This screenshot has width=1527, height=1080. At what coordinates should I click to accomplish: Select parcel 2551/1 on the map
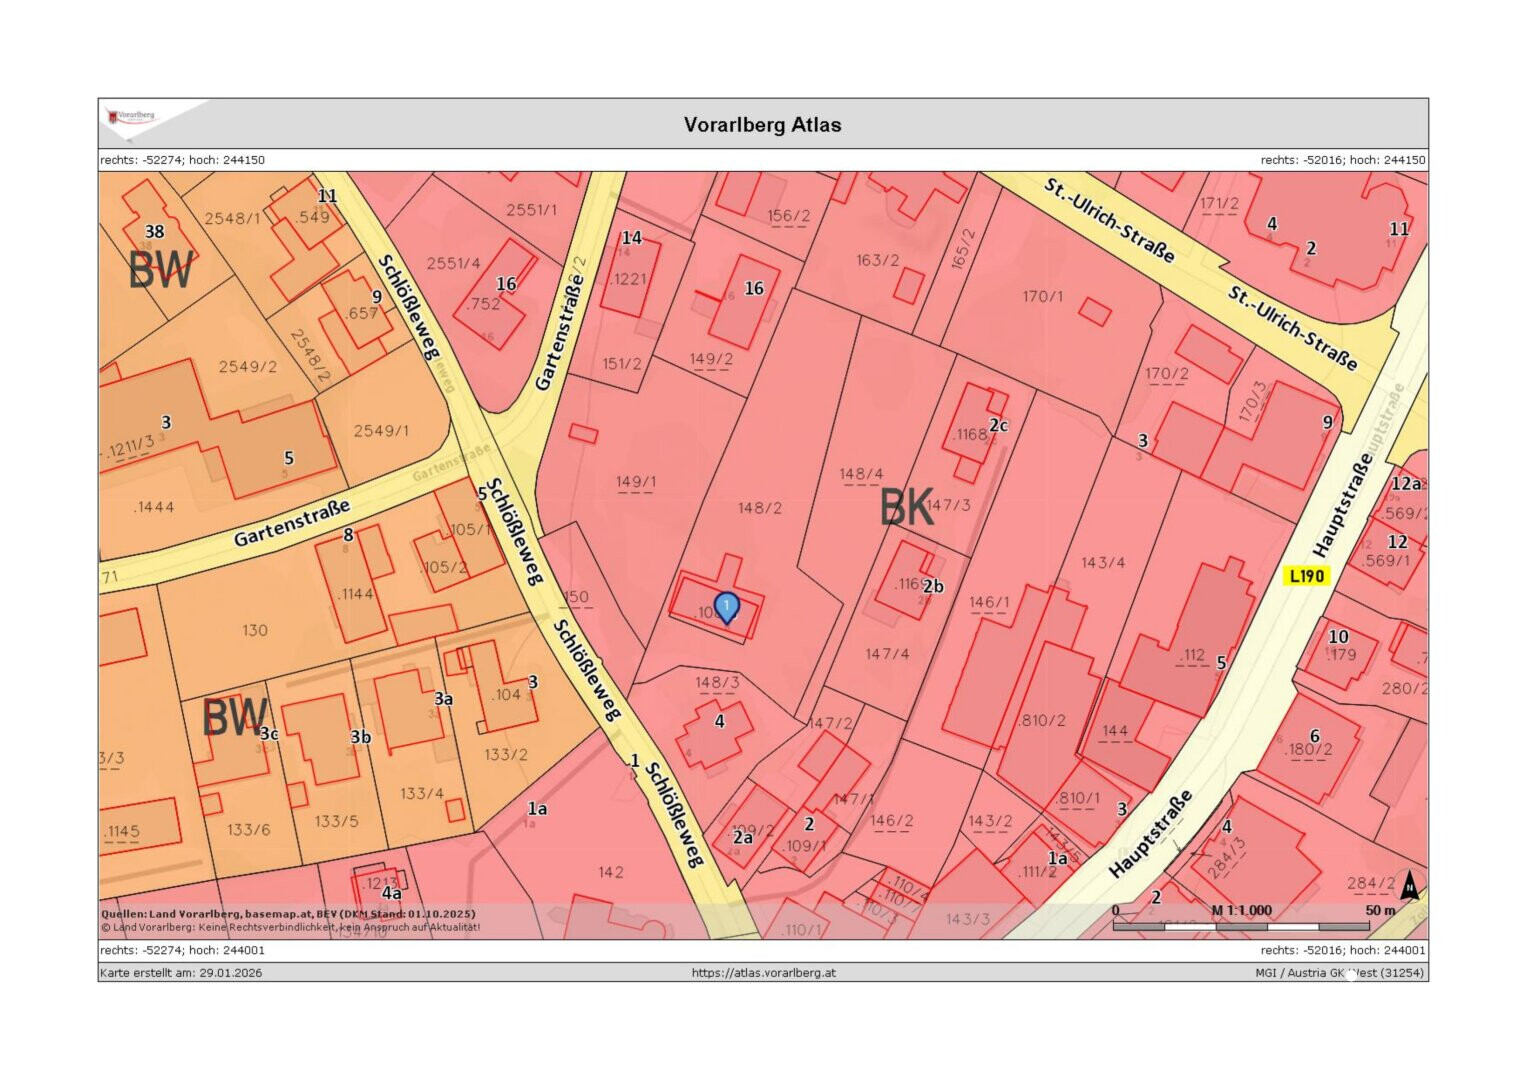(x=531, y=210)
